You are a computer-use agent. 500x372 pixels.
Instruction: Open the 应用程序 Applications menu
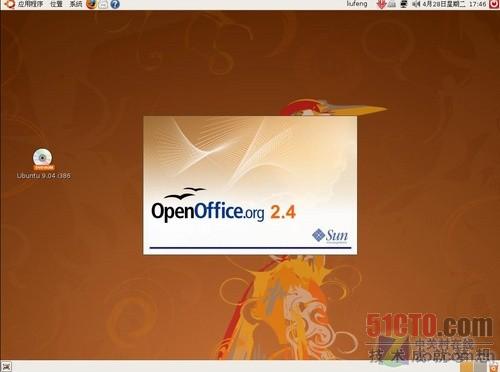[30, 4]
